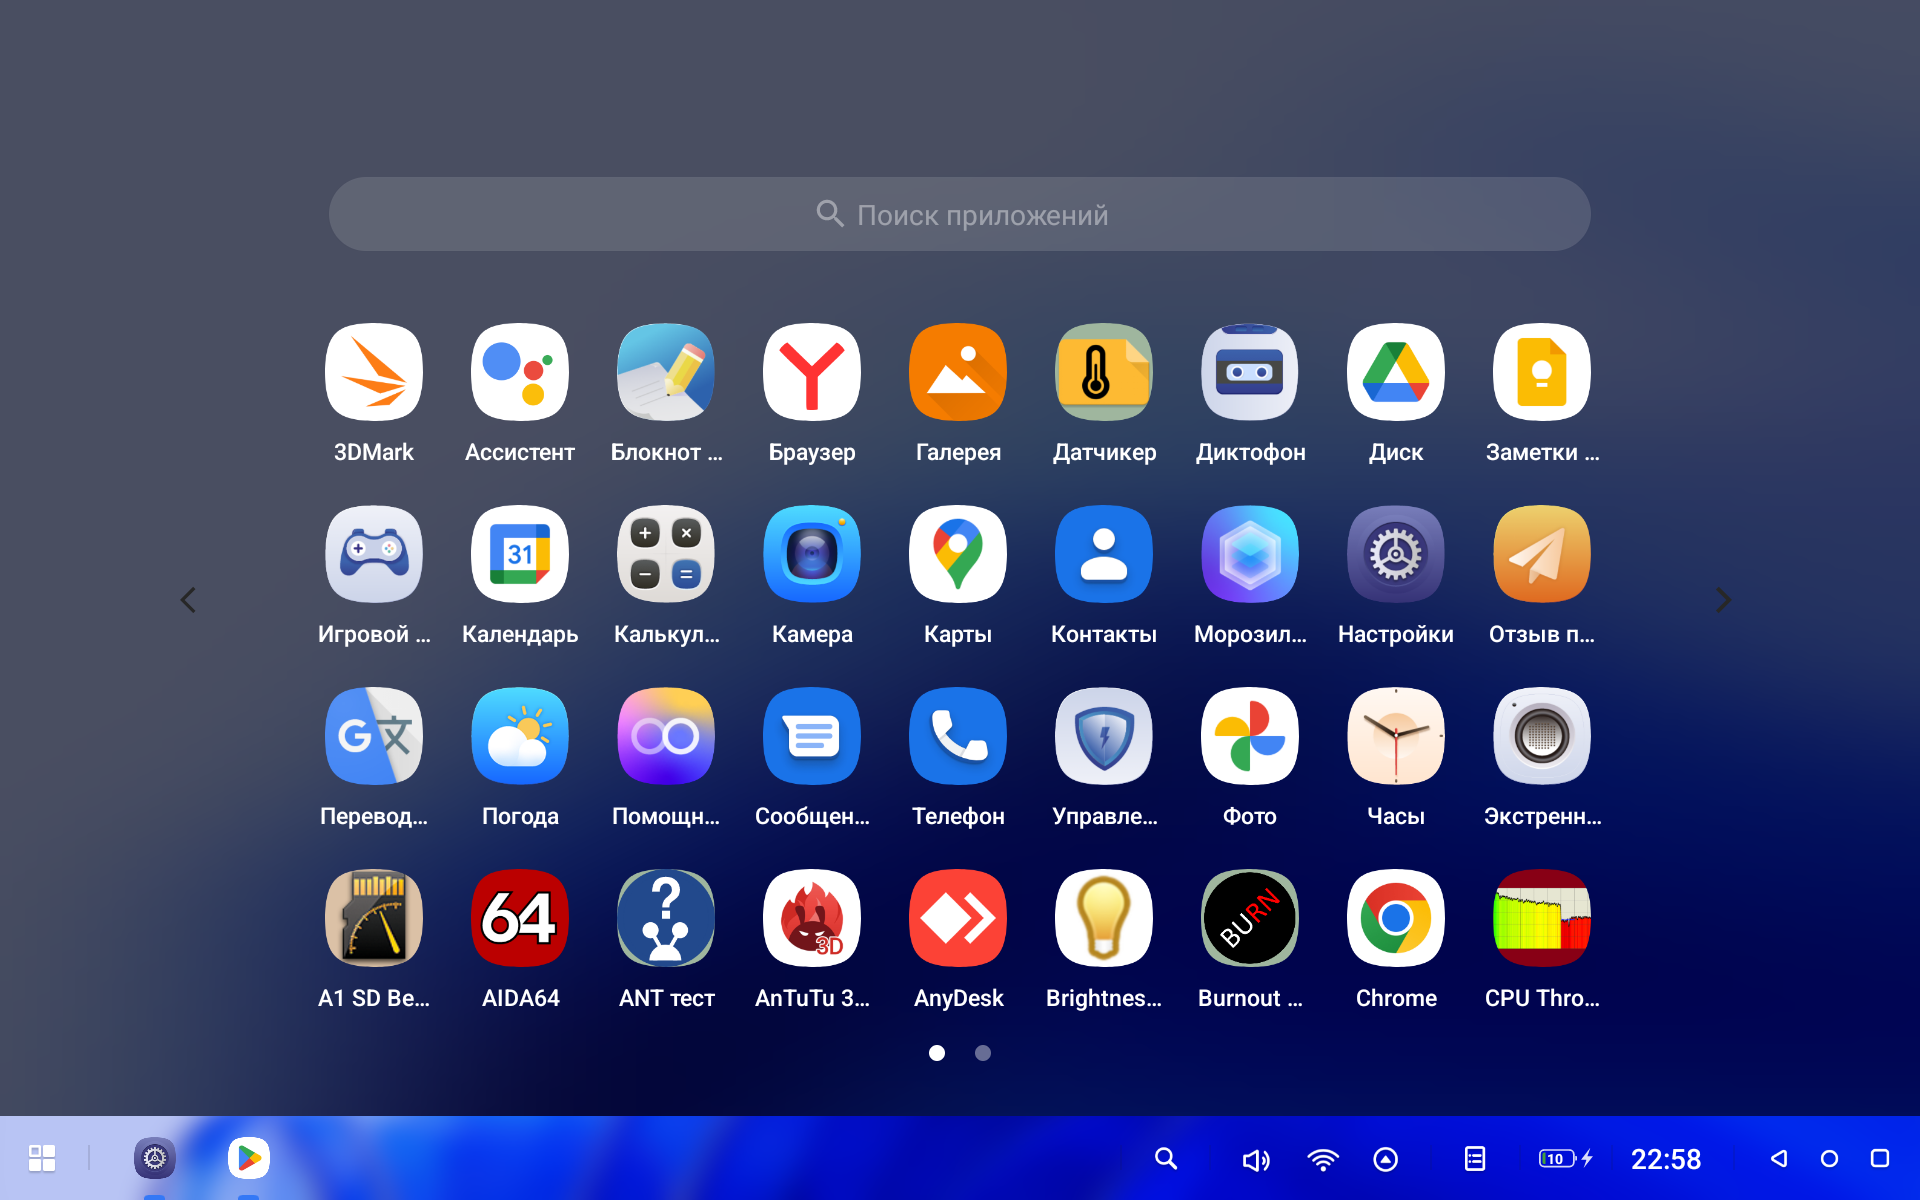Open Play Store from taskbar

click(x=248, y=1158)
